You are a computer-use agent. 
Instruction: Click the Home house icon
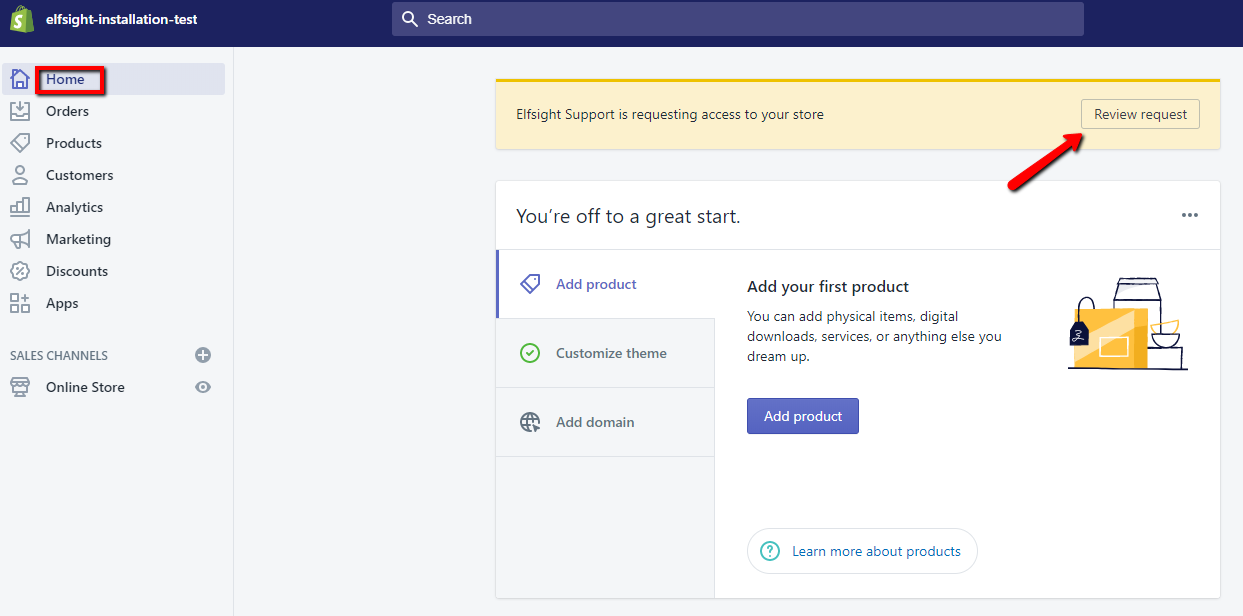pyautogui.click(x=20, y=79)
